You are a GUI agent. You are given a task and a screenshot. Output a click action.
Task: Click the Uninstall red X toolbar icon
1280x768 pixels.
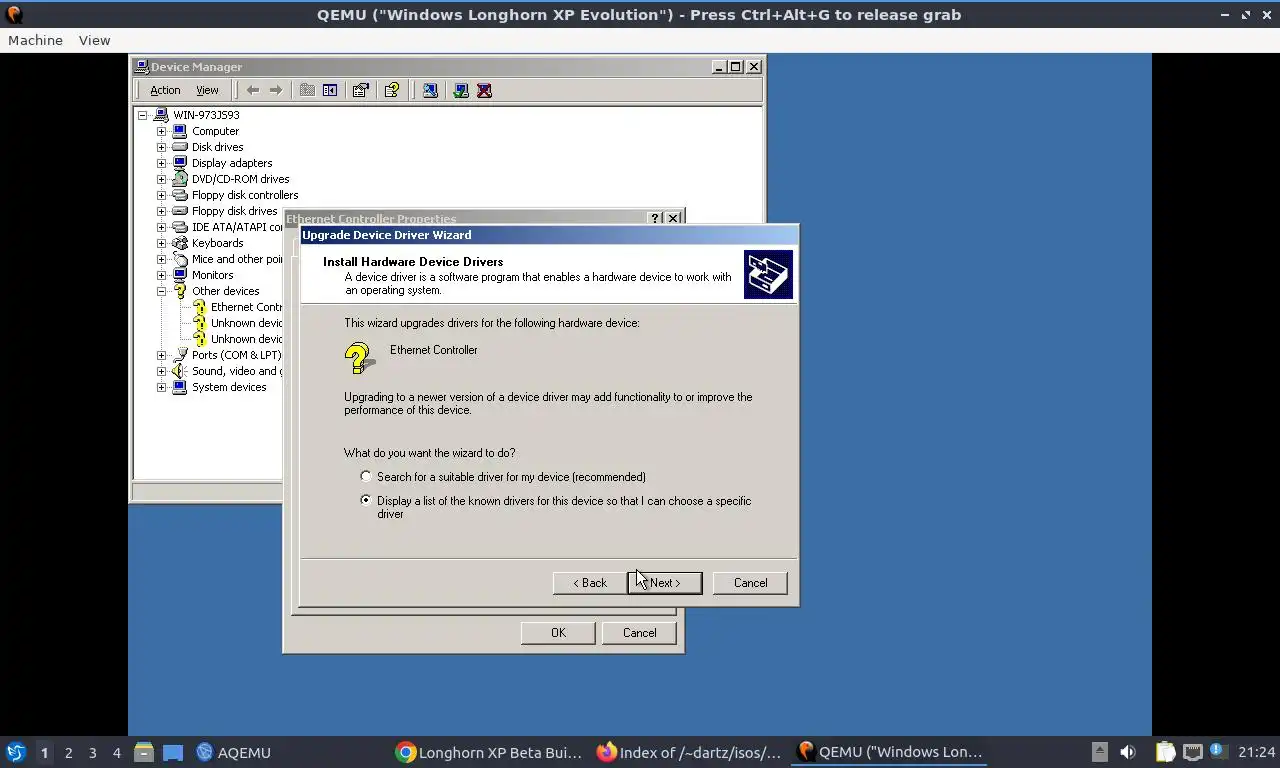(x=485, y=90)
